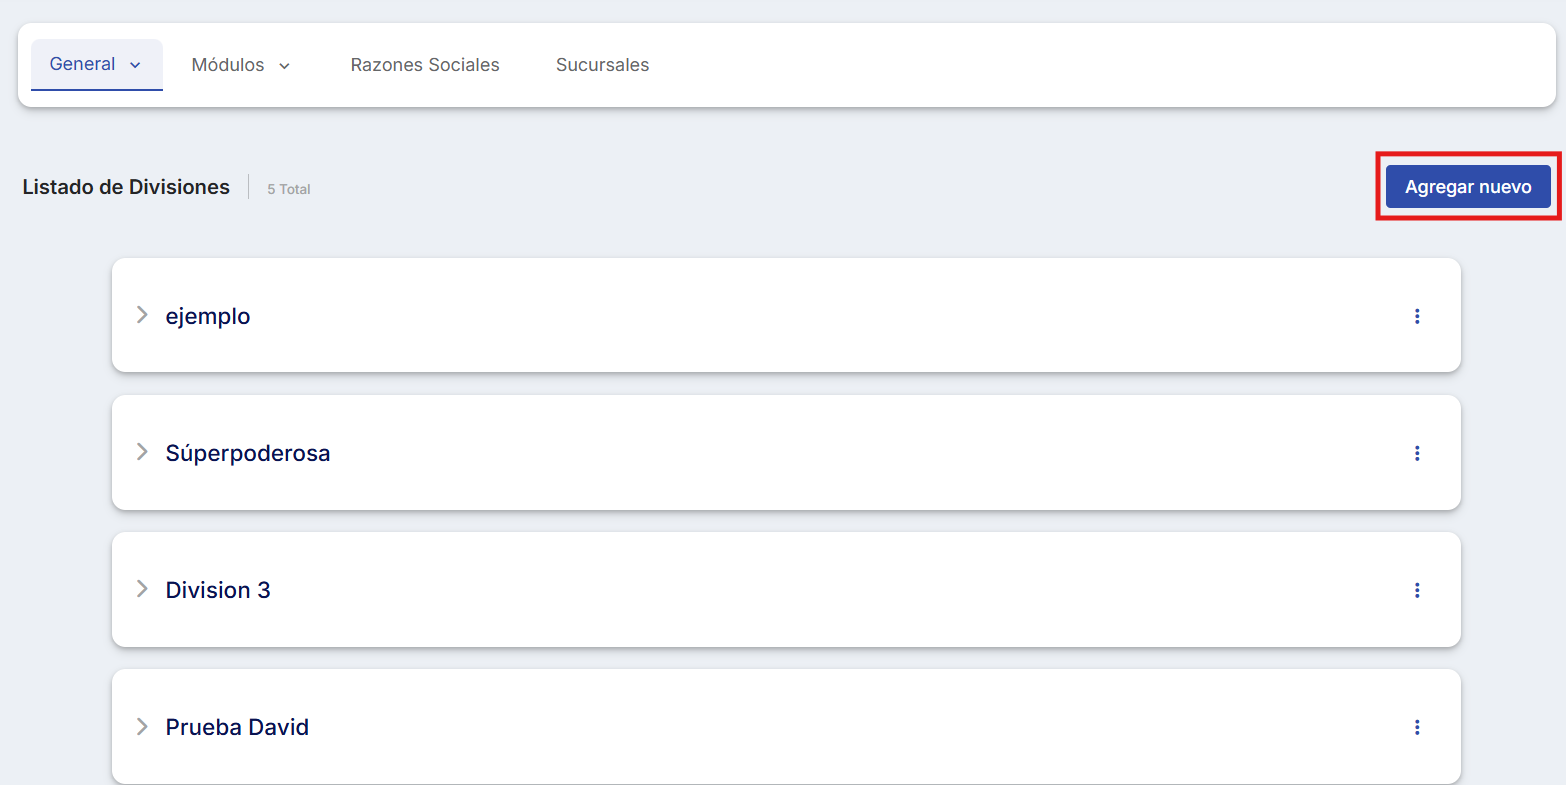Click the Agregar nuevo button

click(1467, 187)
